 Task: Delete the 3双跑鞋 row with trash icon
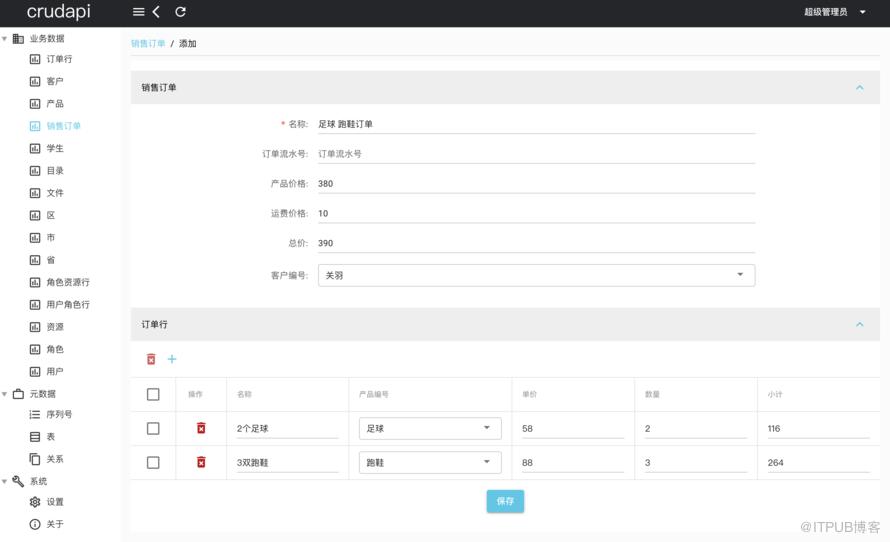[x=201, y=462]
